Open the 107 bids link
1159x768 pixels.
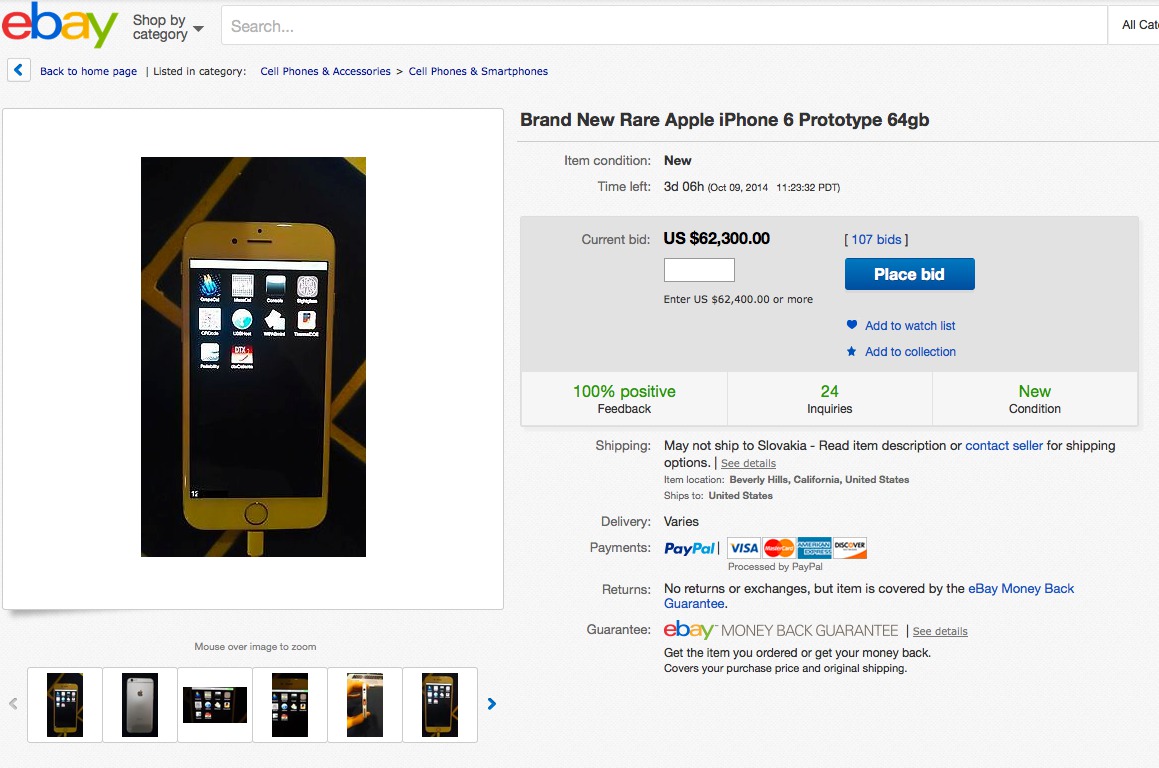876,240
